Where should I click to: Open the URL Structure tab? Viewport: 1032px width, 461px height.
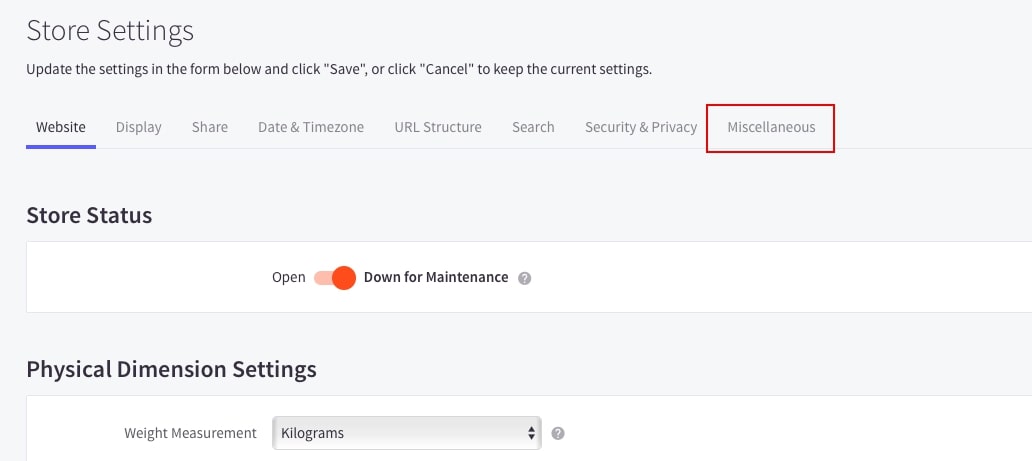point(438,127)
